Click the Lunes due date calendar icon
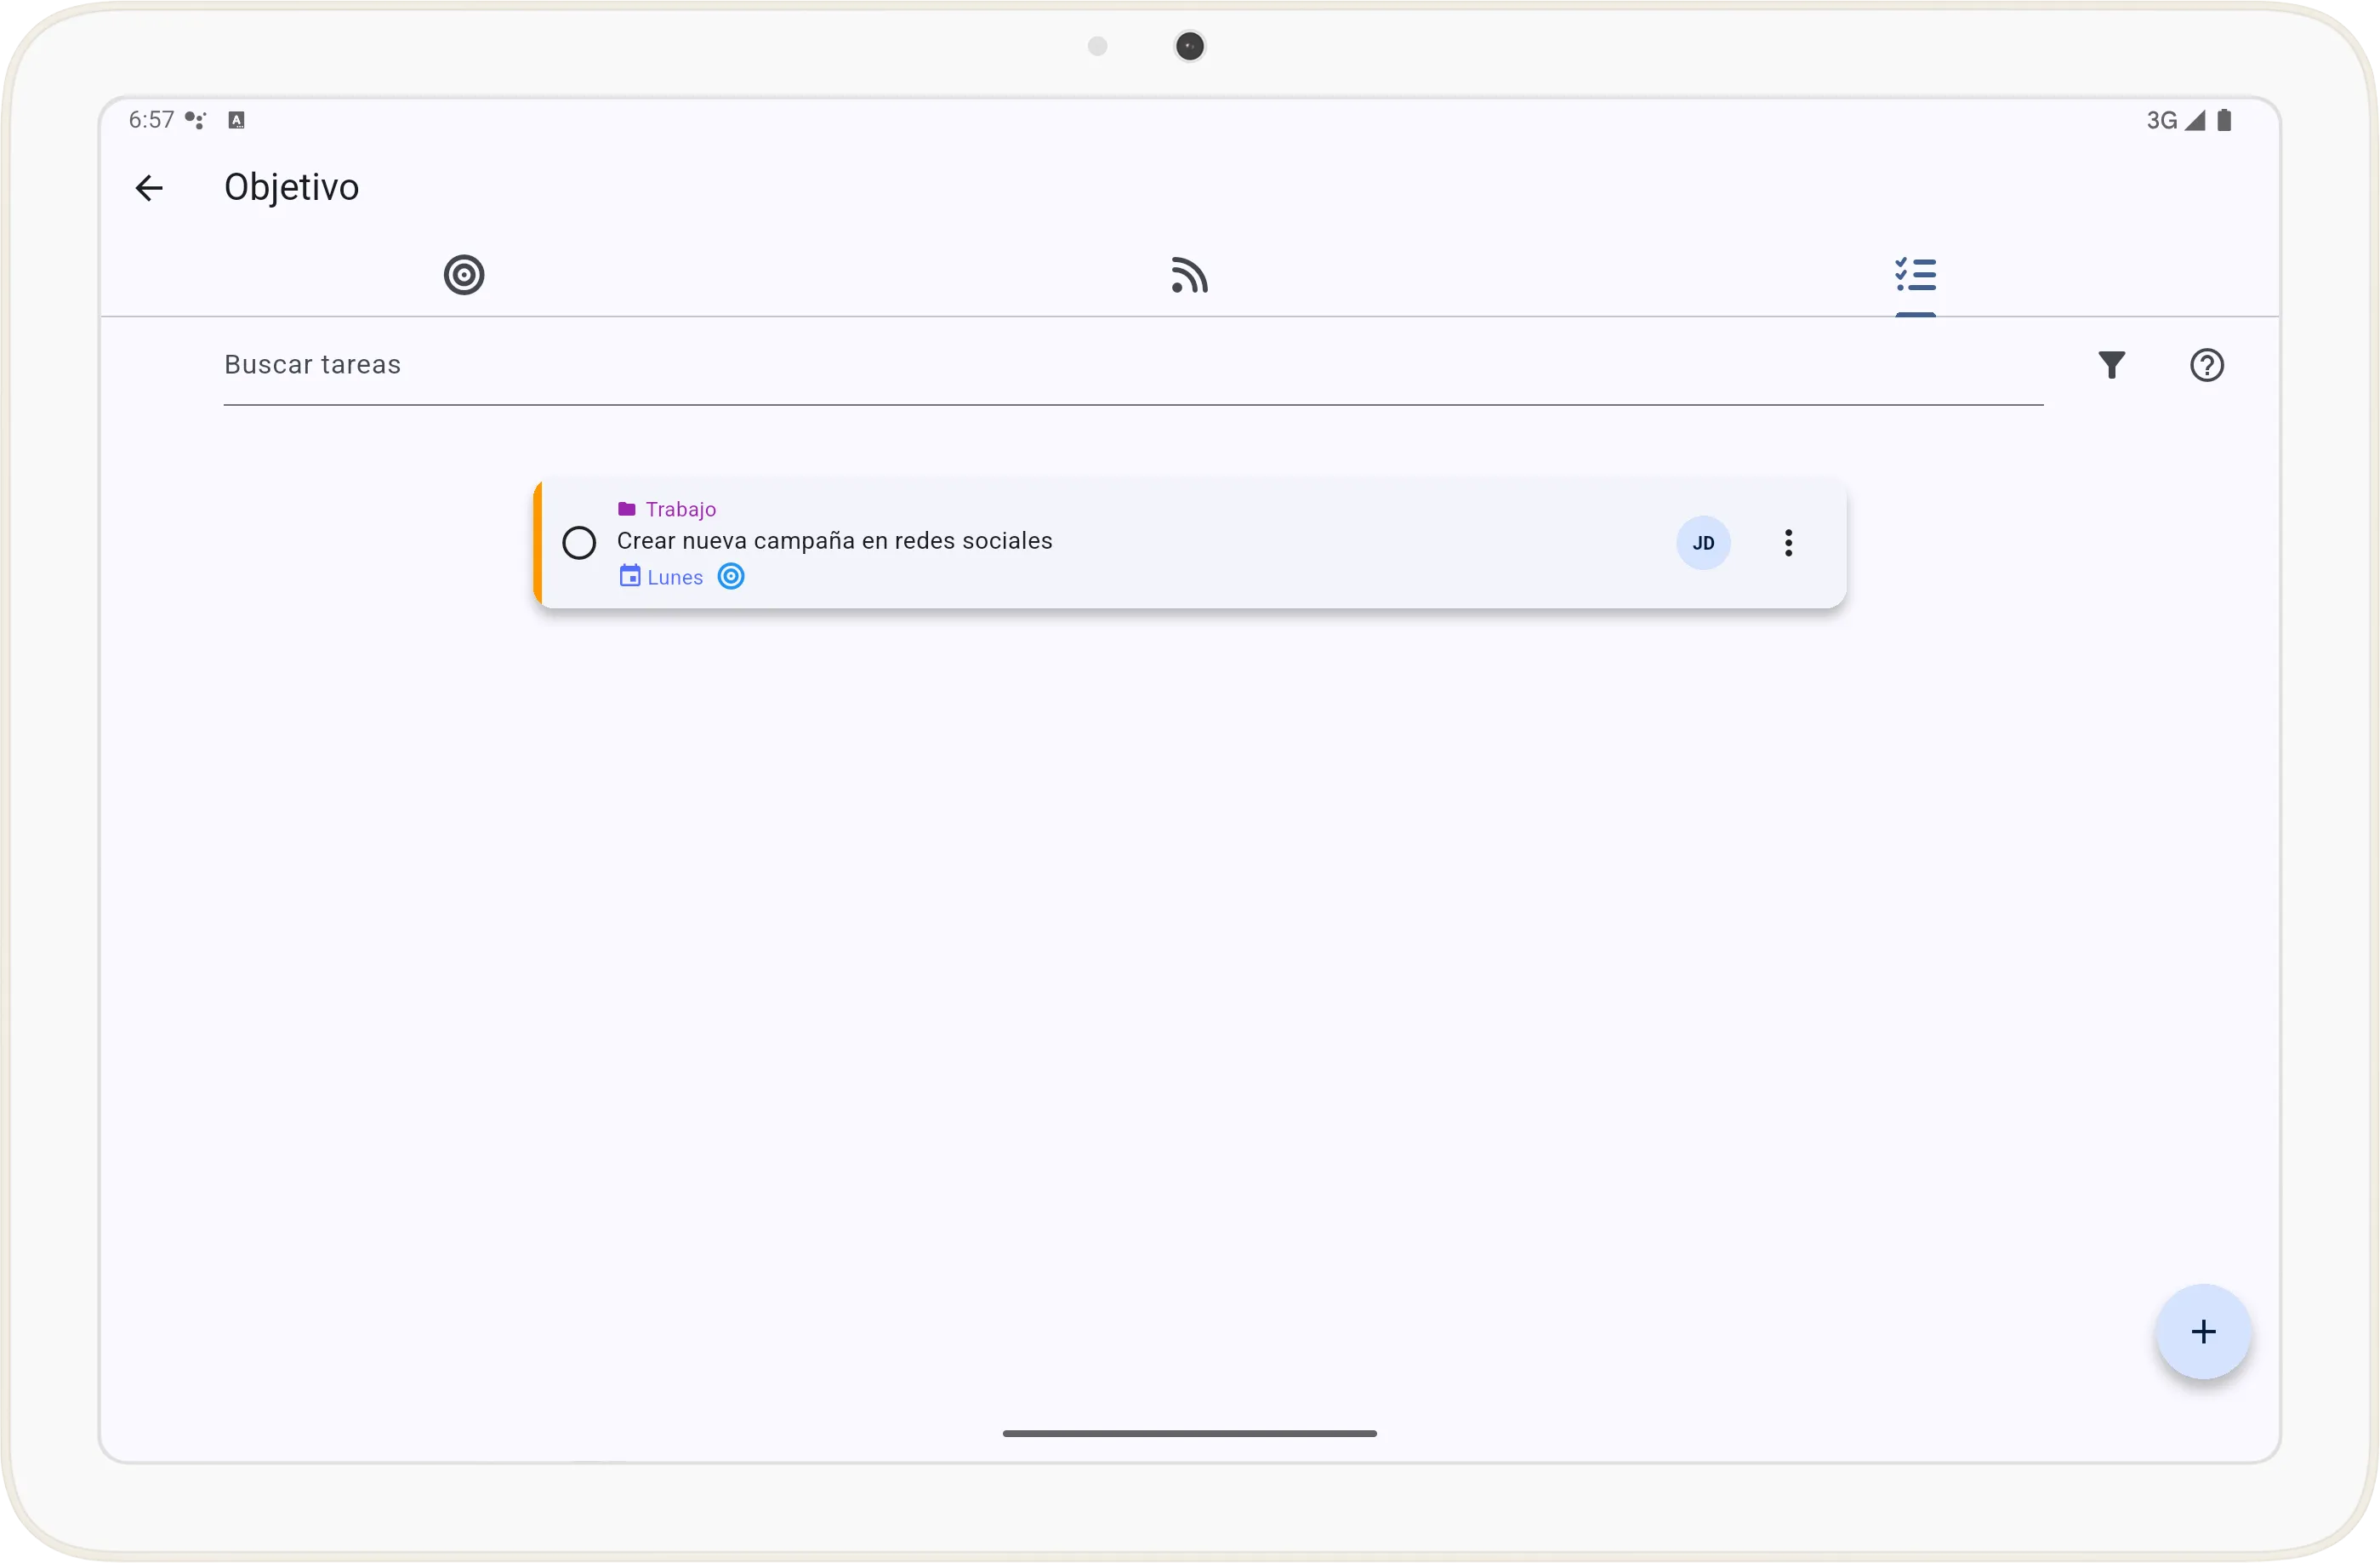This screenshot has height=1563, width=2380. pyautogui.click(x=629, y=576)
